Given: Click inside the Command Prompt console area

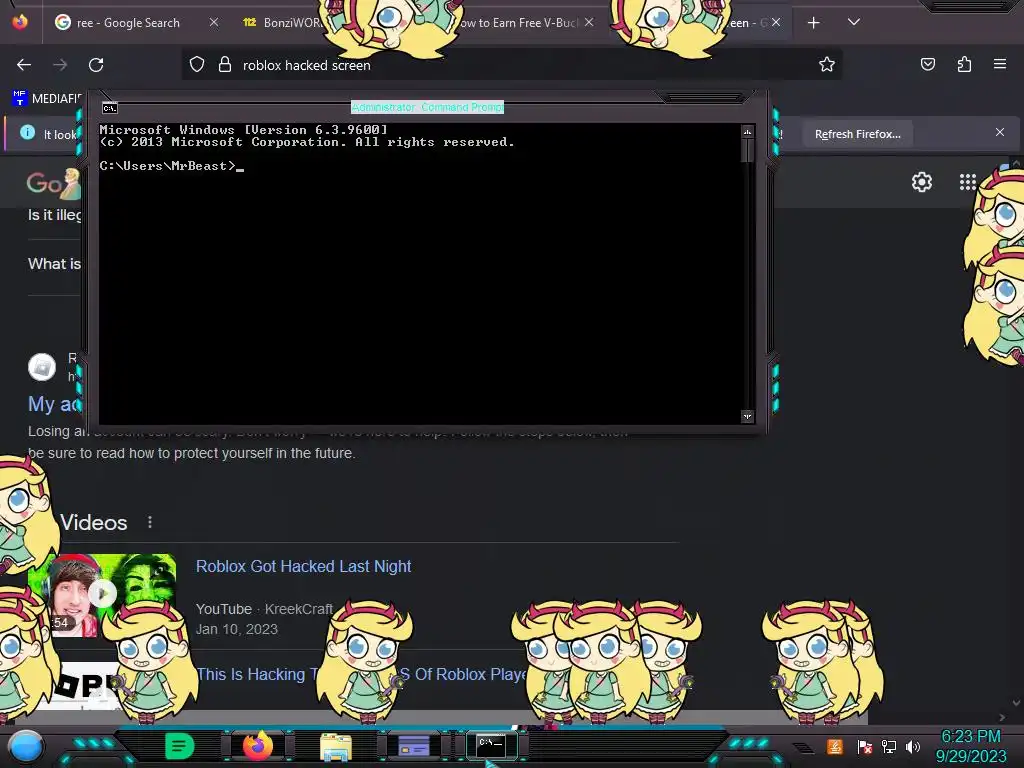Looking at the screenshot, I should point(420,274).
